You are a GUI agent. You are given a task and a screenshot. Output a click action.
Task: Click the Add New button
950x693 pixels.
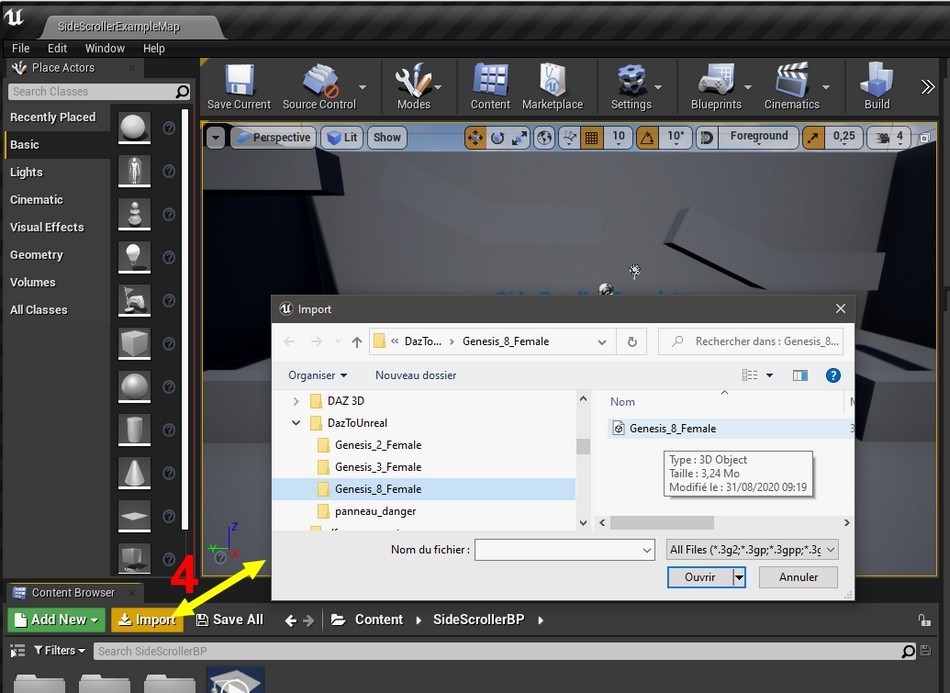(x=56, y=620)
